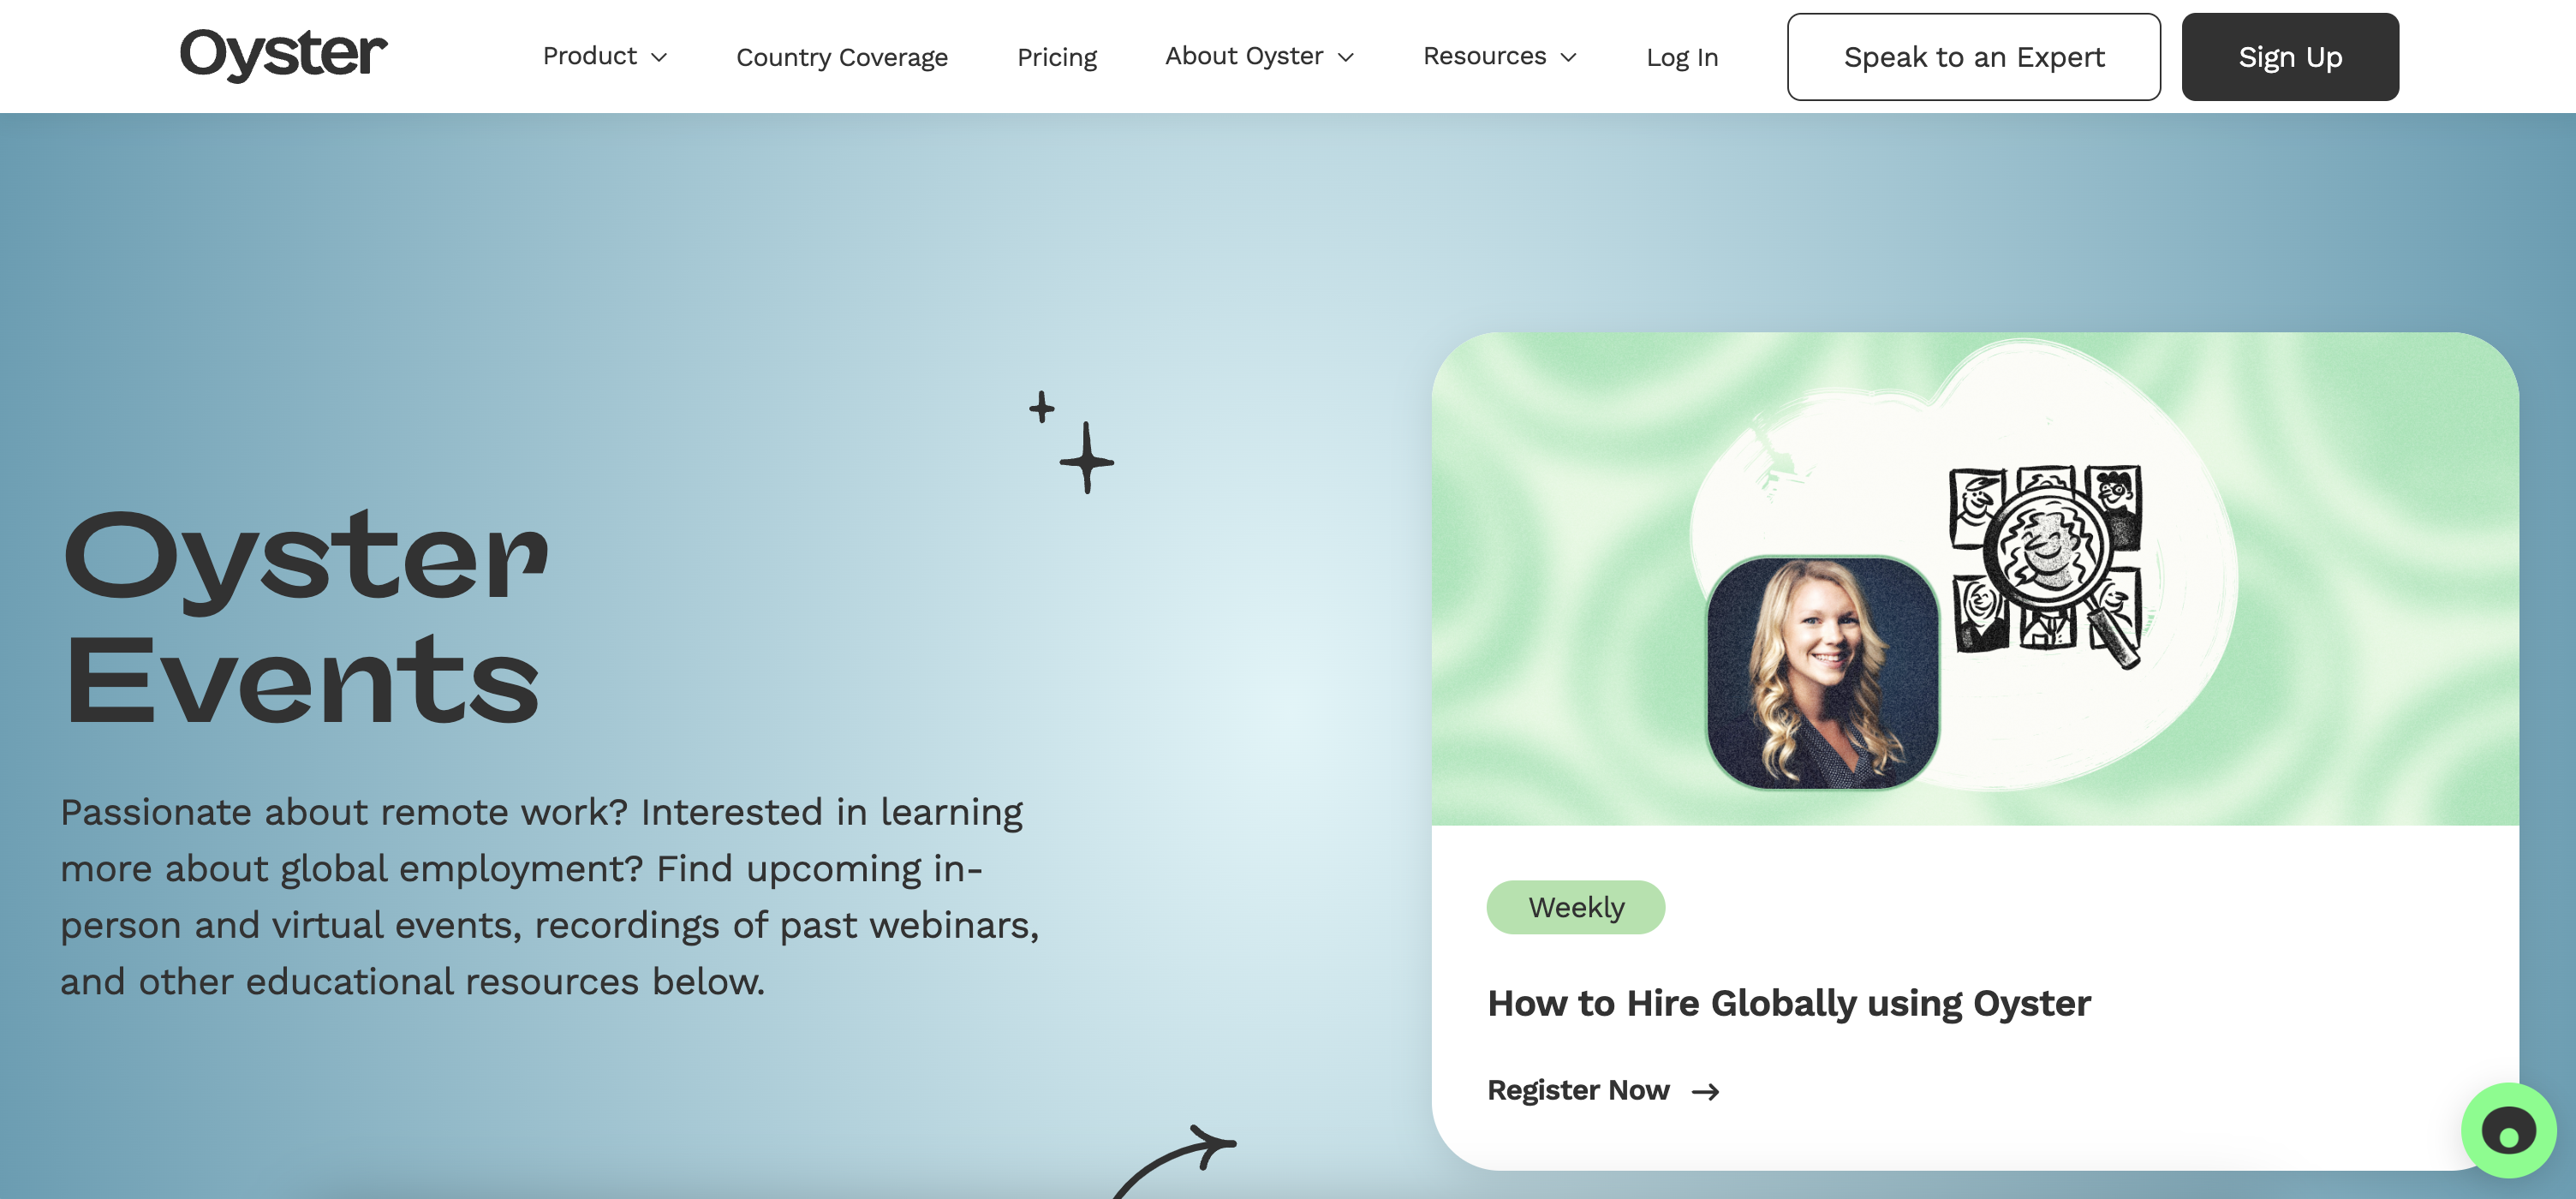The image size is (2576, 1199).
Task: Expand the About Oyster dropdown chevron
Action: (1346, 58)
